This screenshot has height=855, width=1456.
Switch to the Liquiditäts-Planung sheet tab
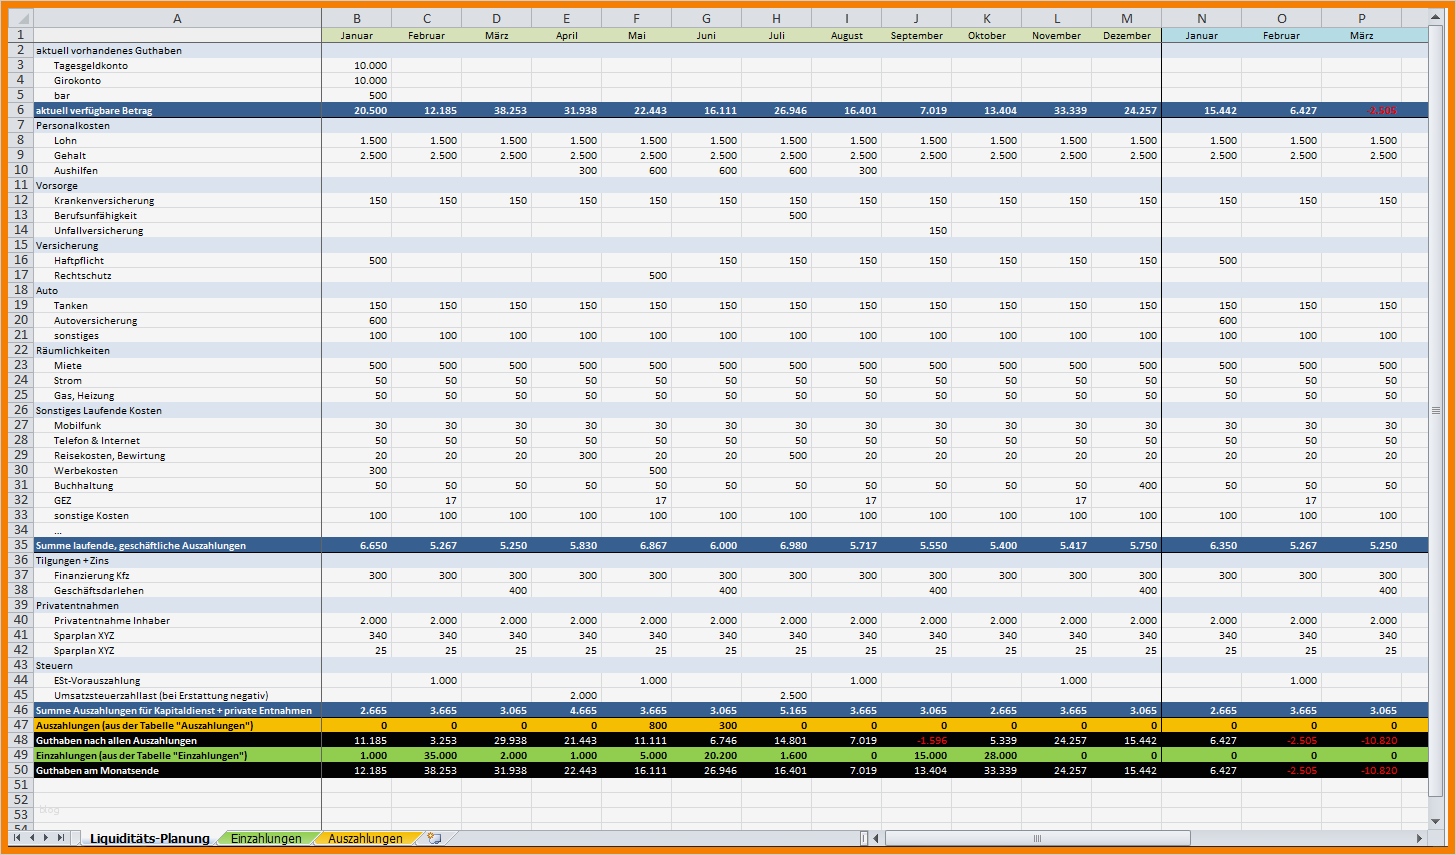[x=149, y=839]
